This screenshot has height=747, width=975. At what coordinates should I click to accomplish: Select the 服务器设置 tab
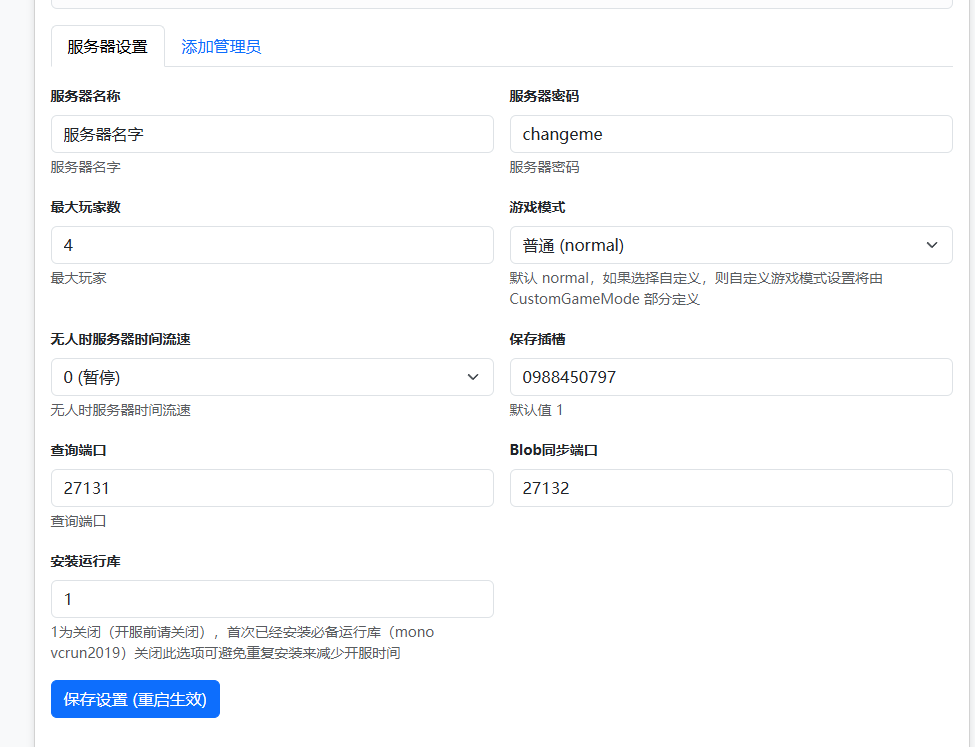click(107, 47)
